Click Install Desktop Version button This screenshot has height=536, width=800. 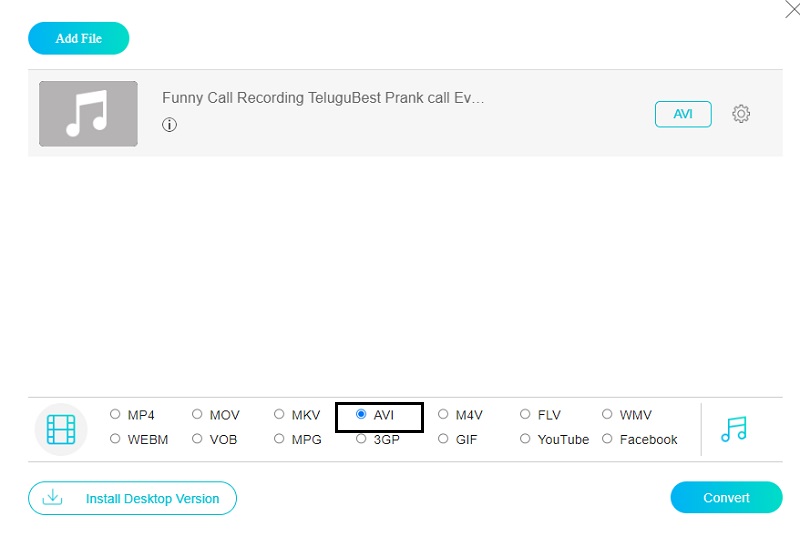(132, 498)
